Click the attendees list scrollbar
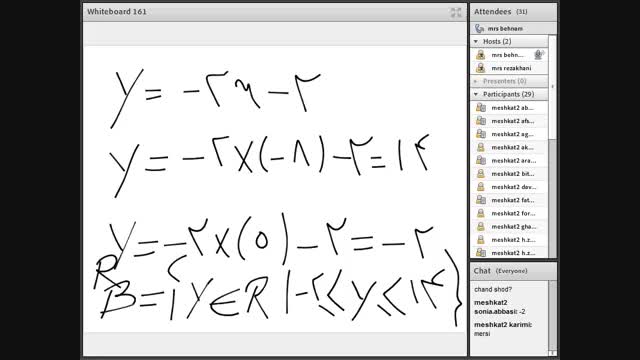 (x=552, y=147)
